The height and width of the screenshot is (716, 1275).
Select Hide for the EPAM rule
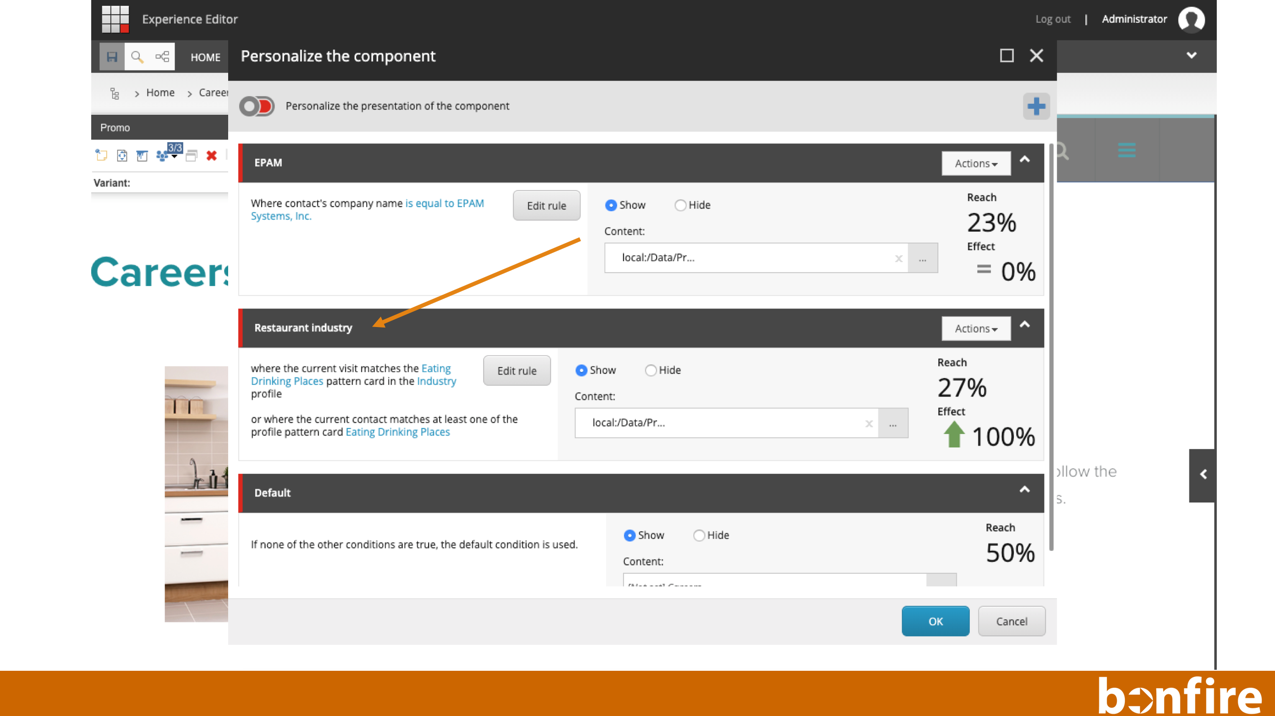[x=680, y=205]
